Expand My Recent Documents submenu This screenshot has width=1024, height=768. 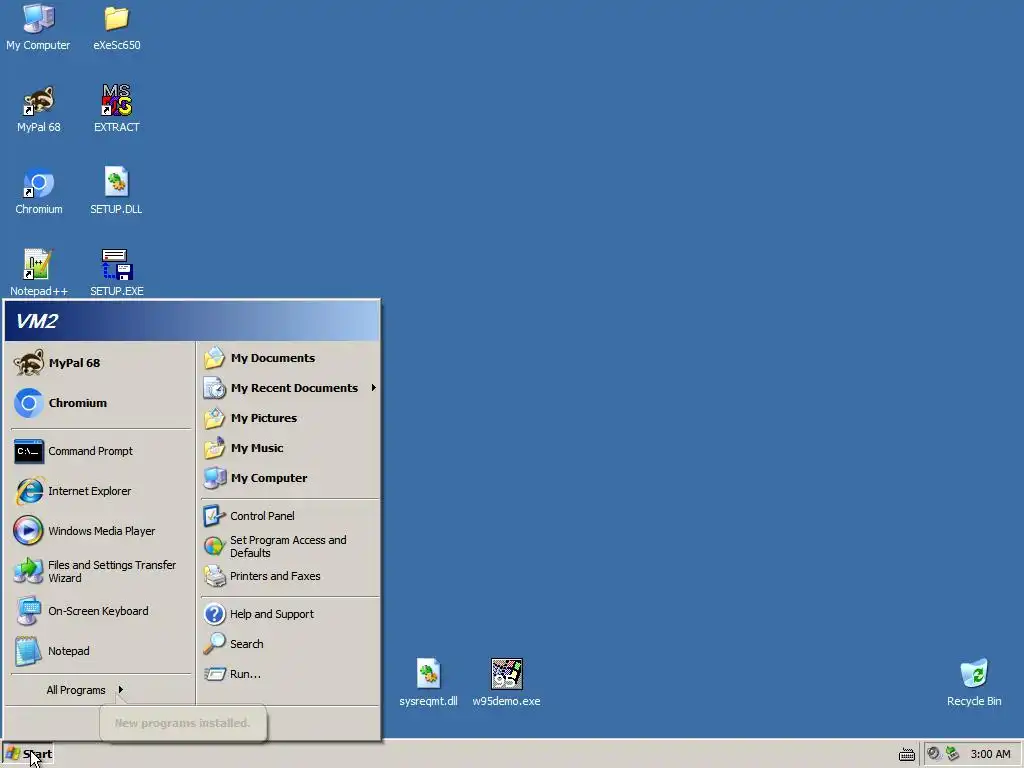tap(289, 388)
